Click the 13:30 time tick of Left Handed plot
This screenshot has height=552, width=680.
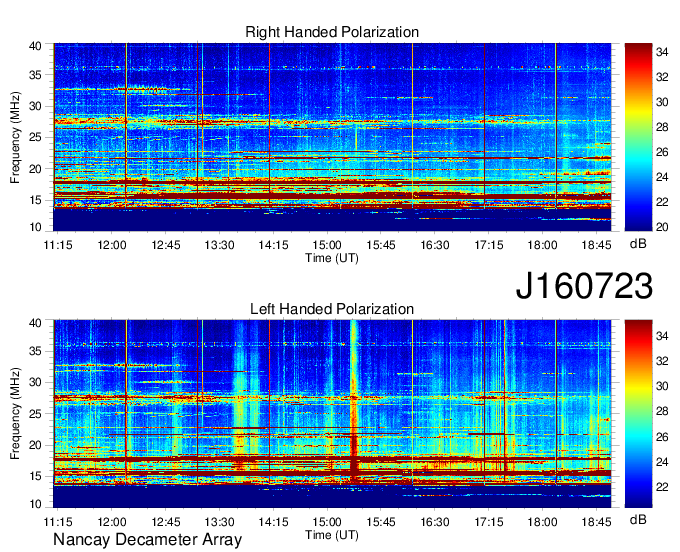219,522
